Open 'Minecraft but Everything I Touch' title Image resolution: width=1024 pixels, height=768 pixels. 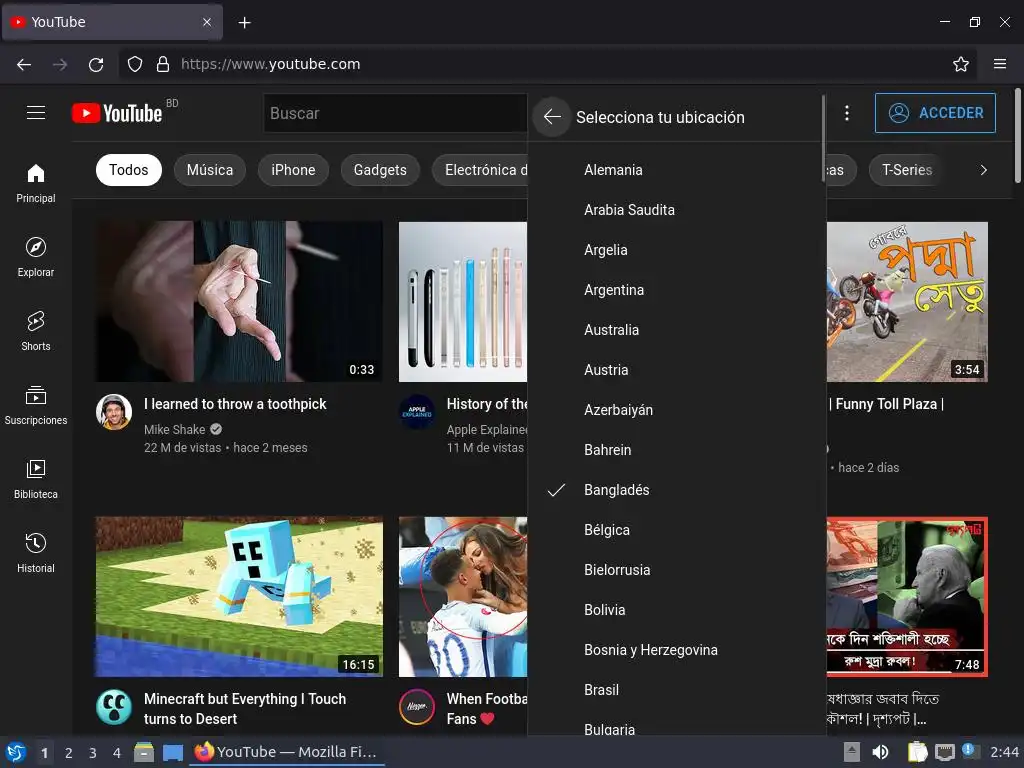click(x=245, y=709)
